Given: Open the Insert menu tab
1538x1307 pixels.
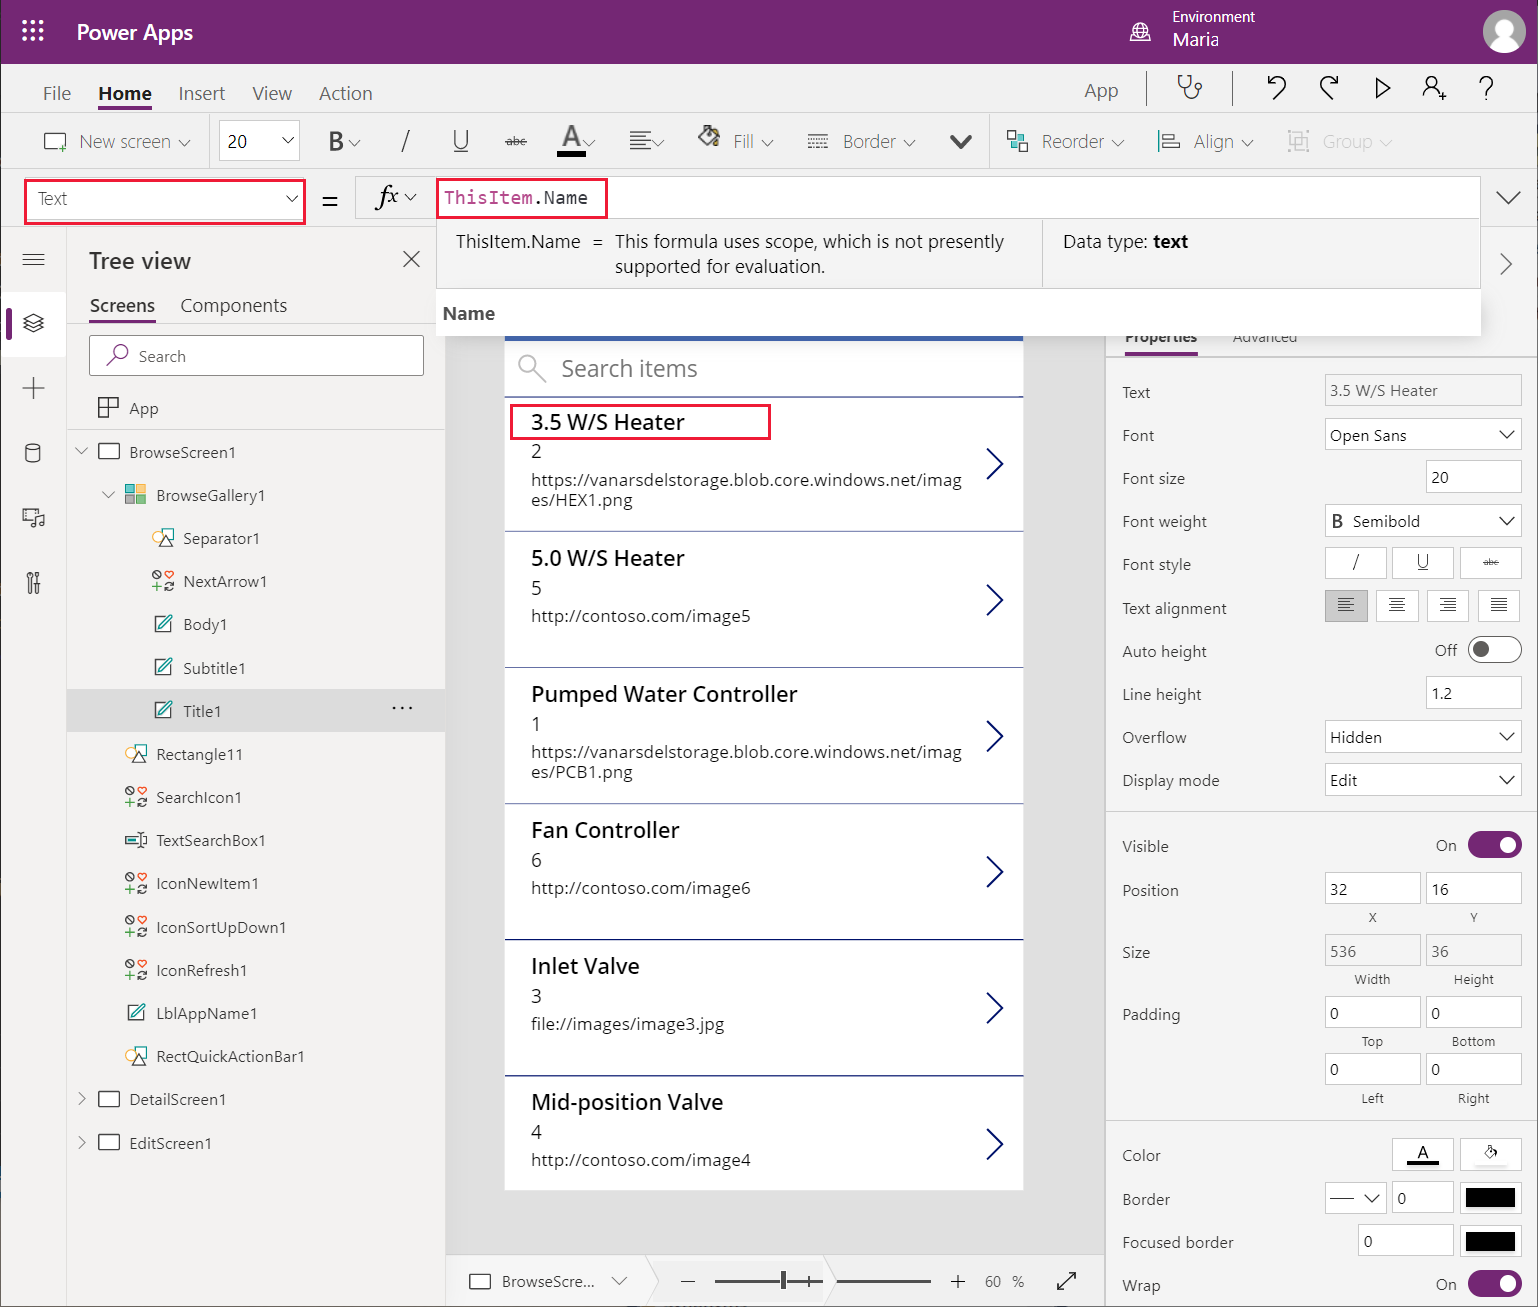Looking at the screenshot, I should pos(201,93).
